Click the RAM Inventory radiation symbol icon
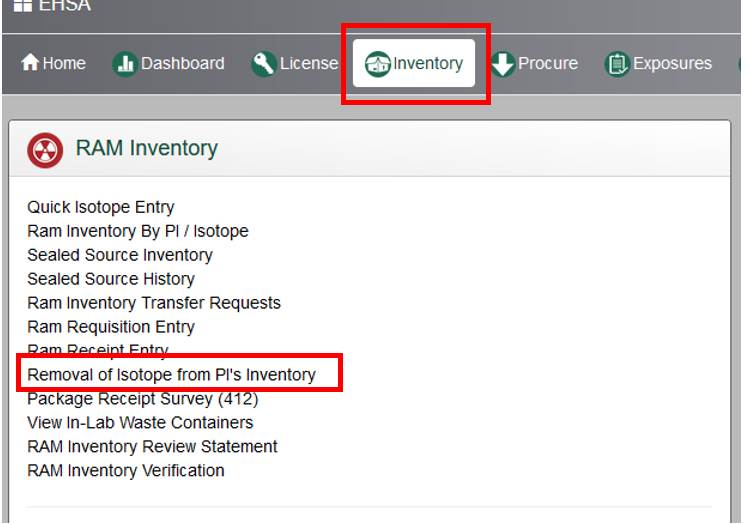The width and height of the screenshot is (750, 524). (45, 148)
